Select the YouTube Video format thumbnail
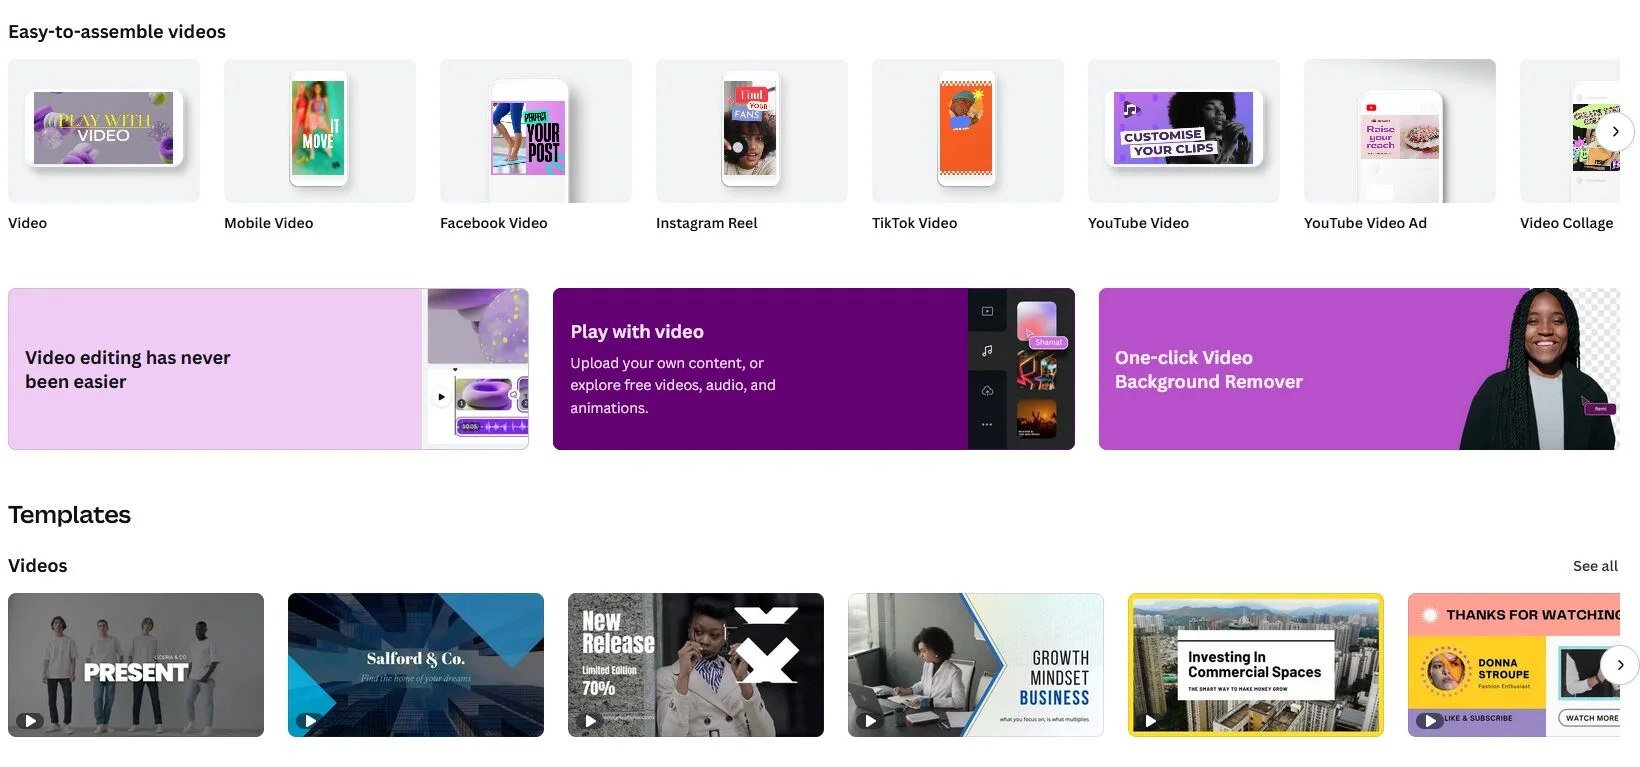 1184,131
